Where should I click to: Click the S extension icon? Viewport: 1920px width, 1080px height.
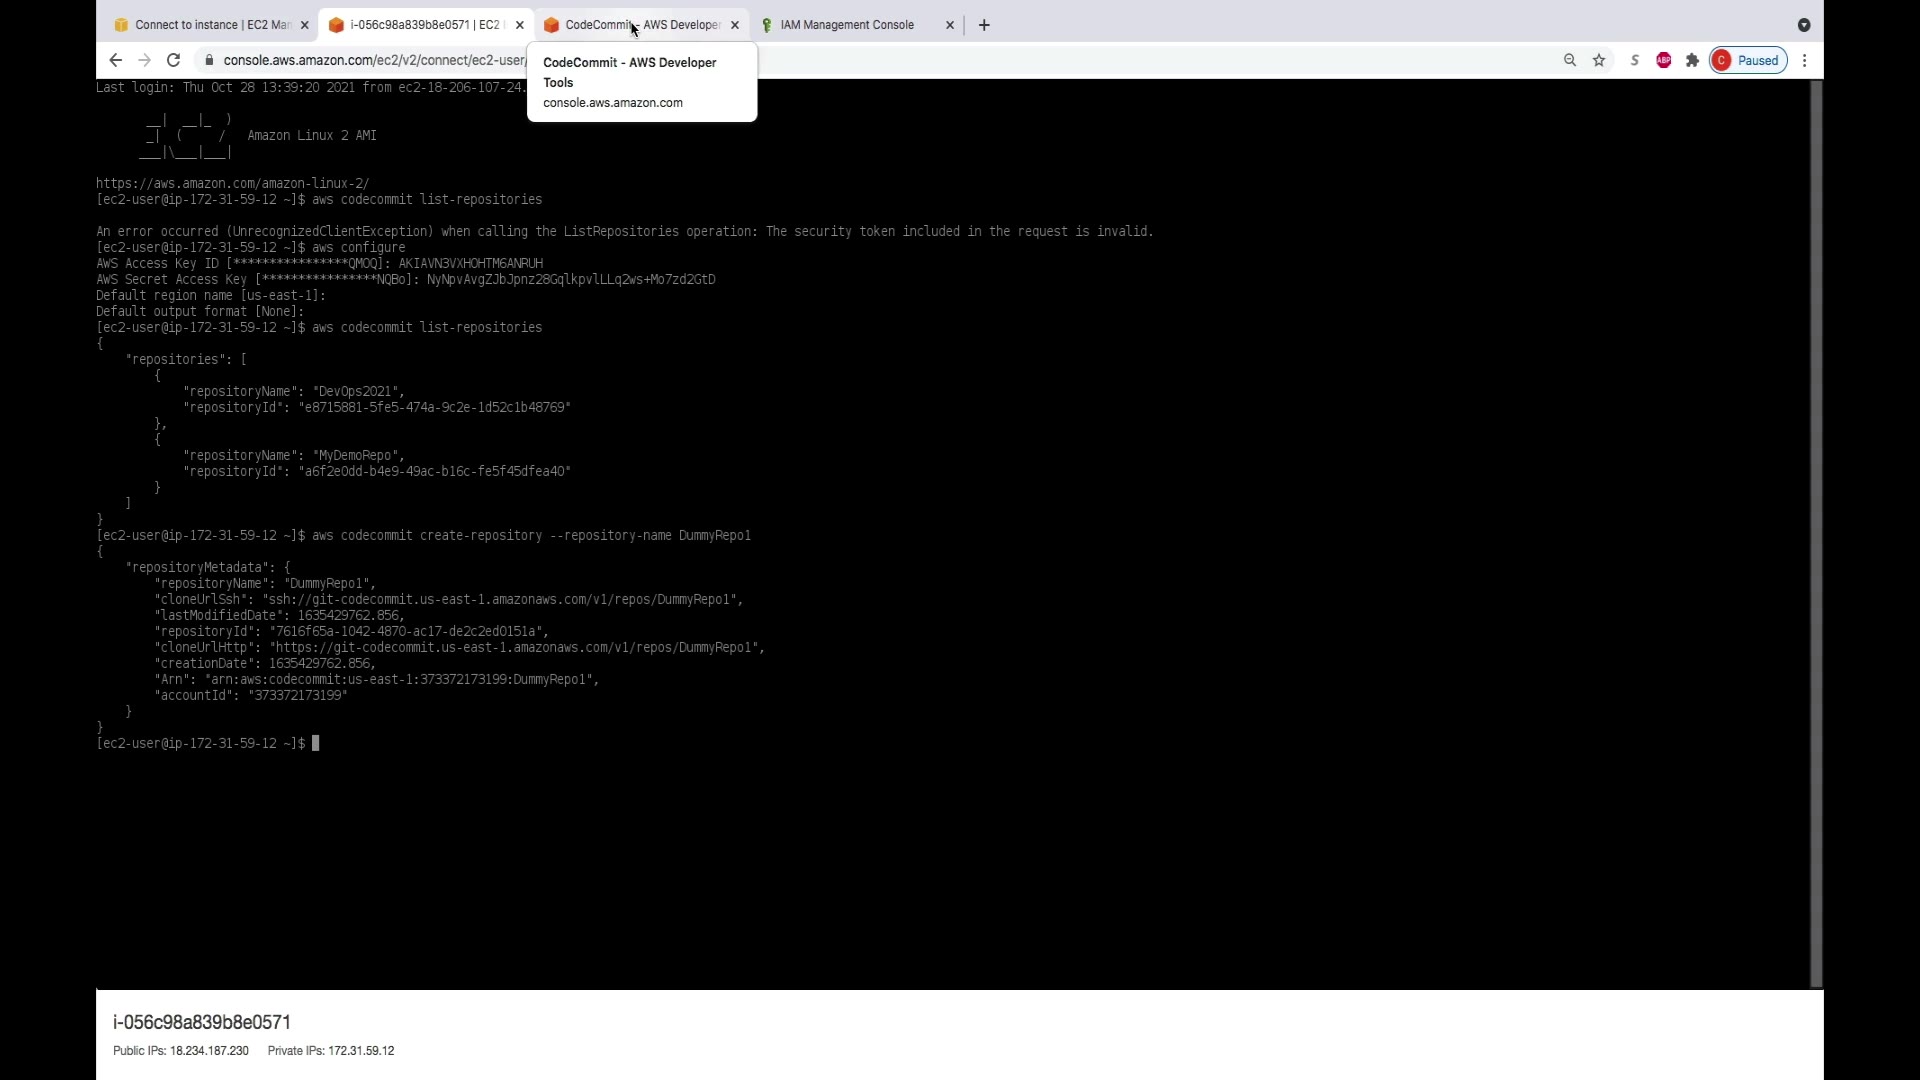pyautogui.click(x=1634, y=60)
